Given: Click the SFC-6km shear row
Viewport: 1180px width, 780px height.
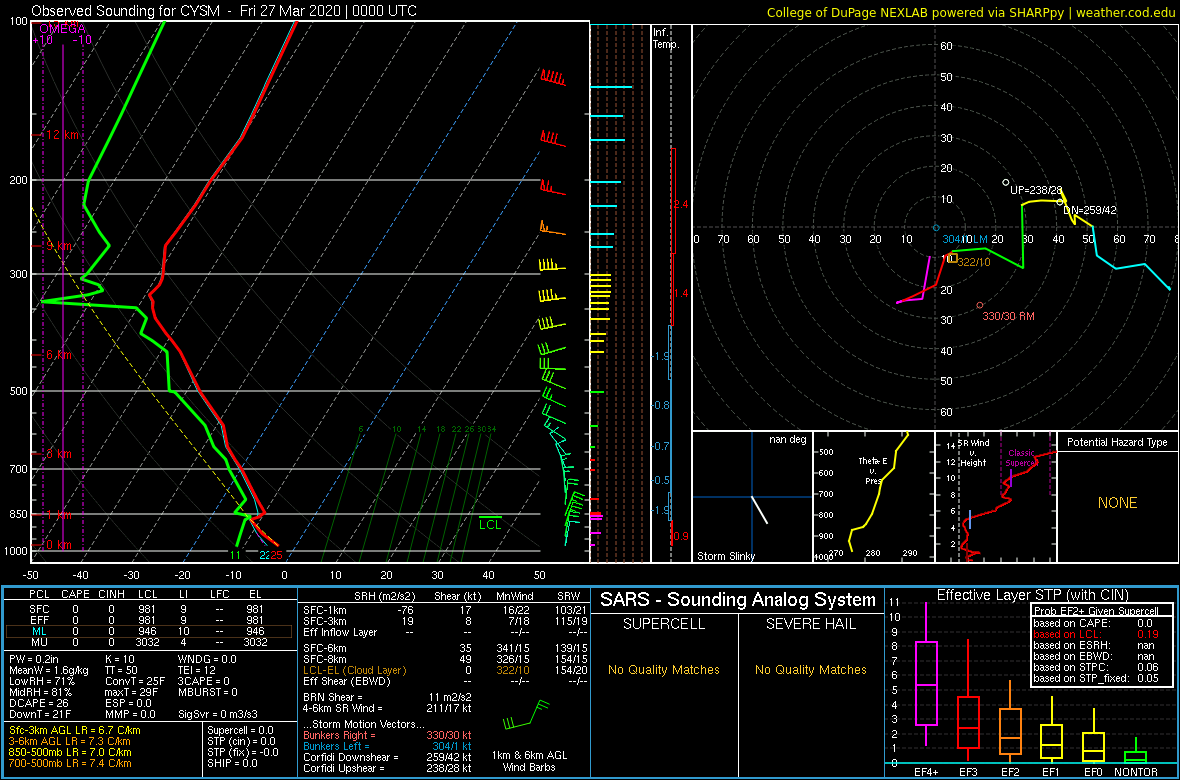Looking at the screenshot, I should coord(444,647).
